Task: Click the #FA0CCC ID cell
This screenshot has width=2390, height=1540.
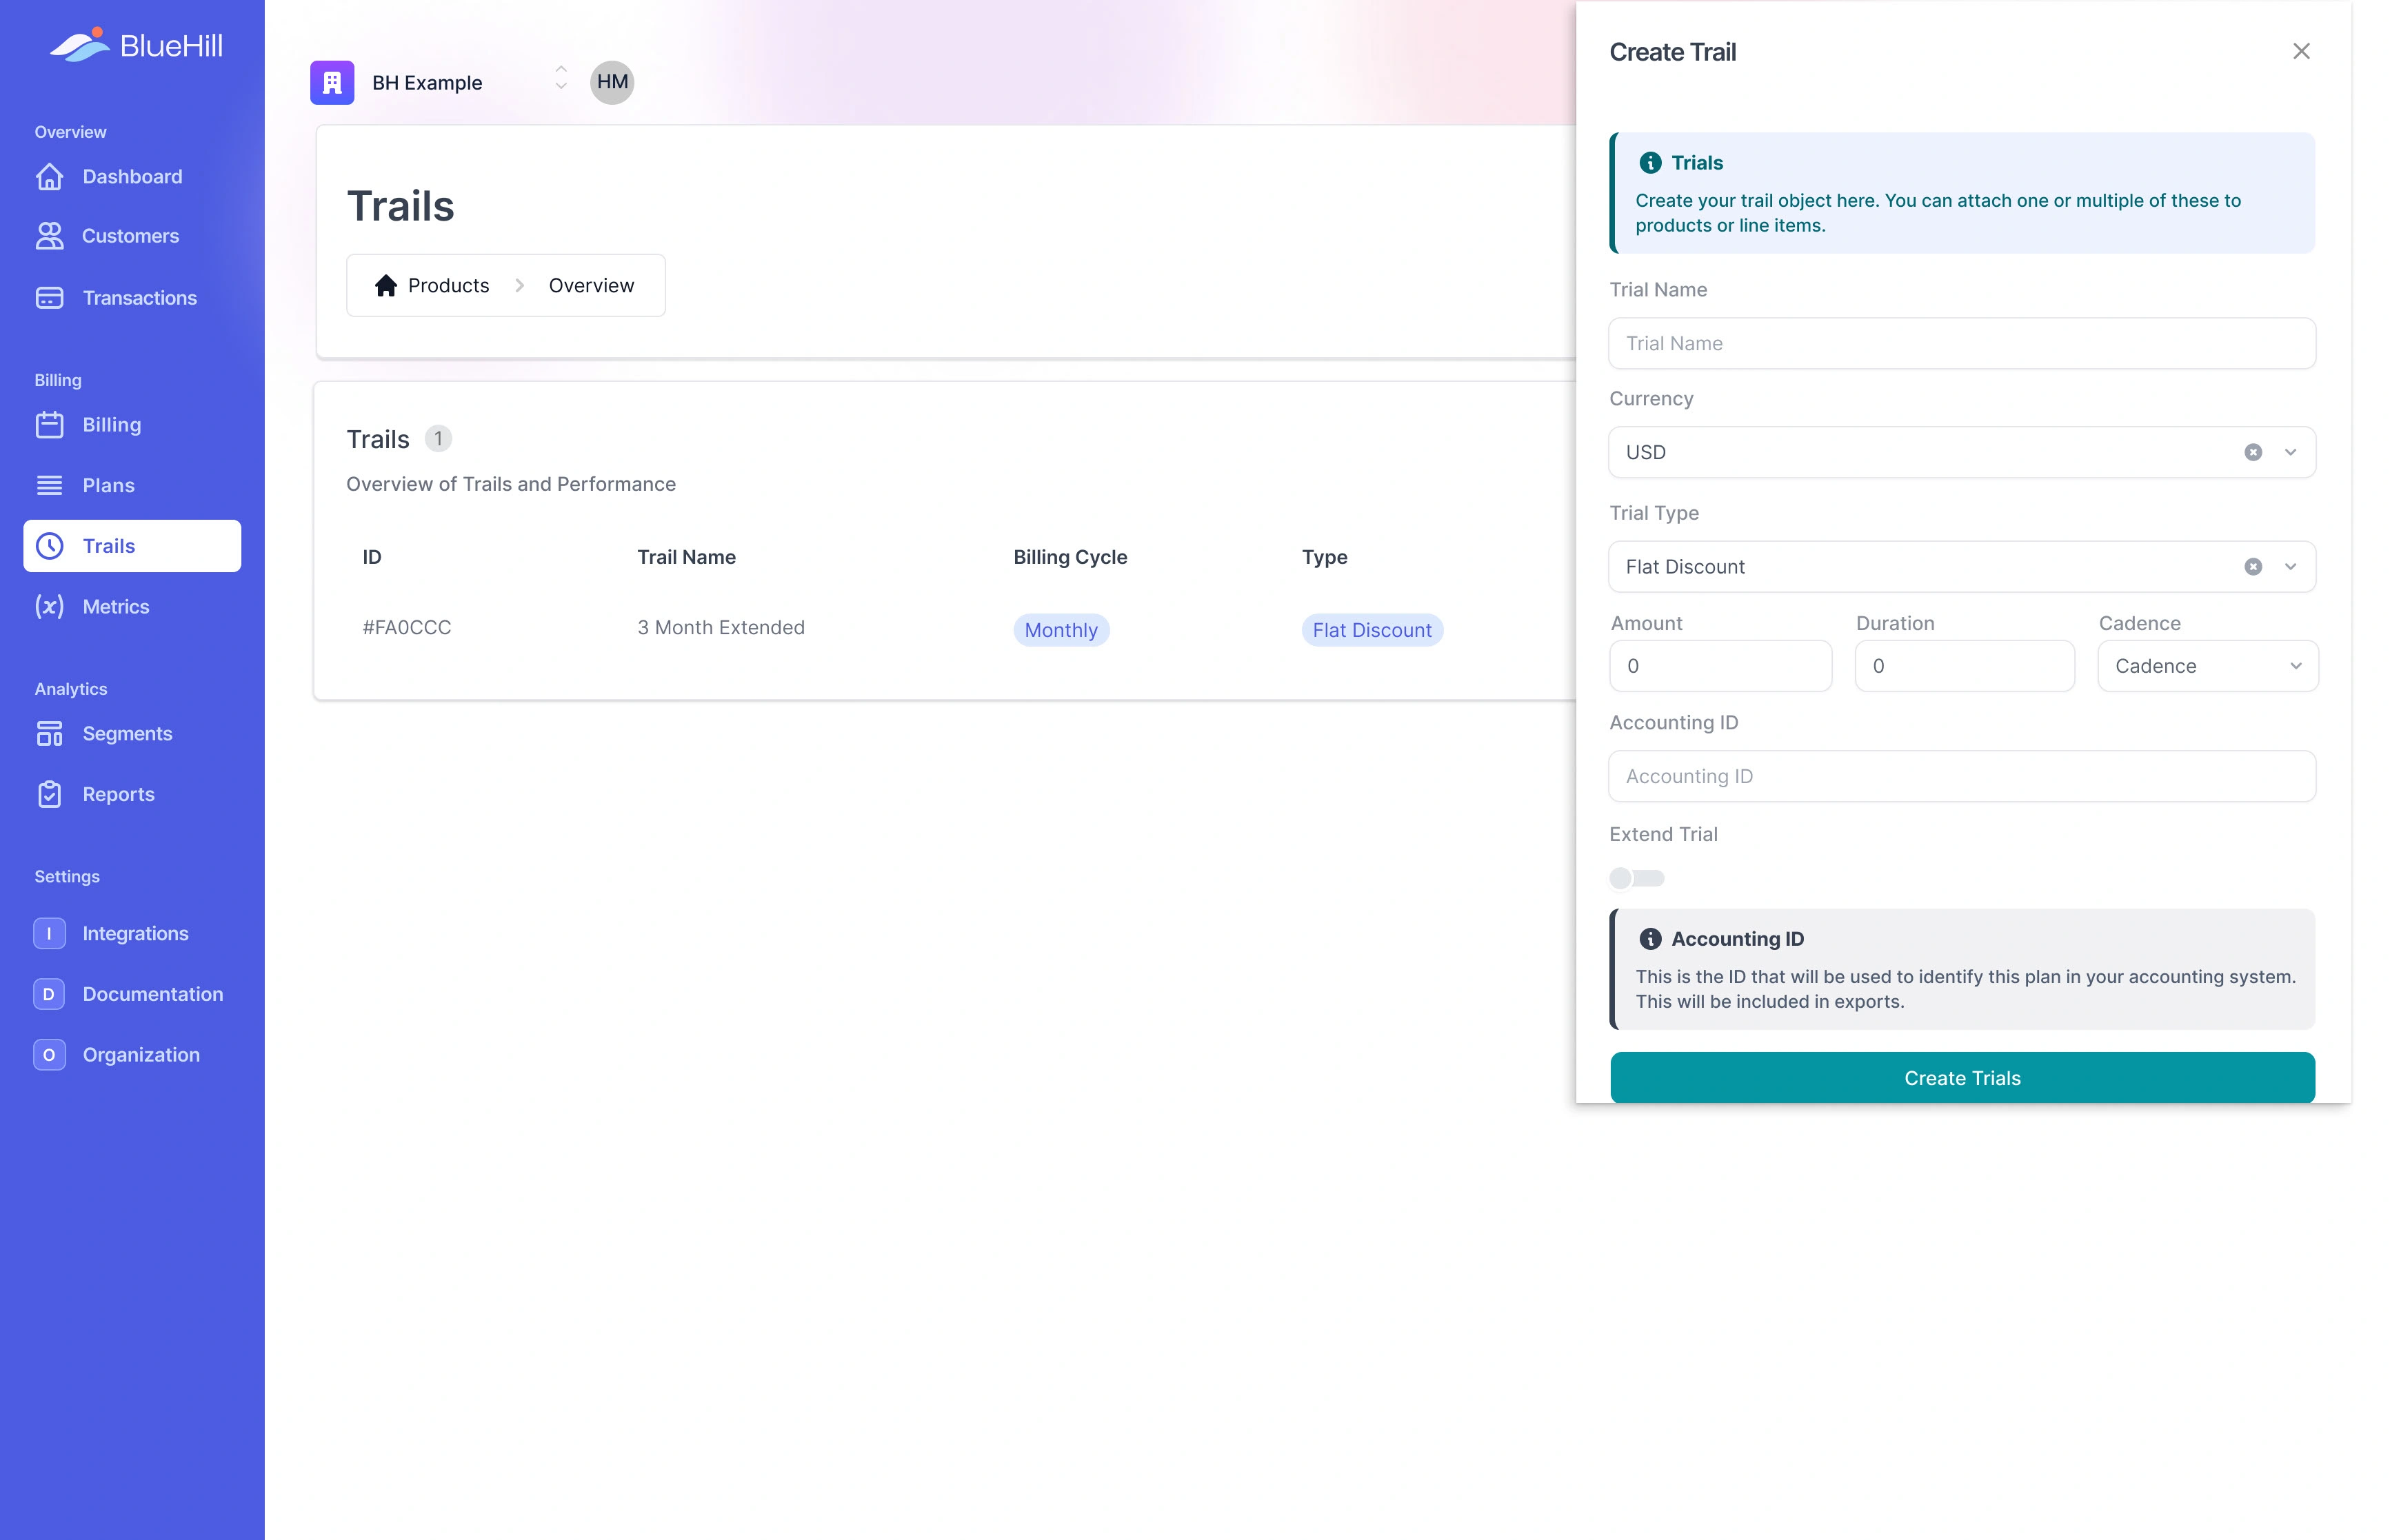Action: click(x=407, y=628)
